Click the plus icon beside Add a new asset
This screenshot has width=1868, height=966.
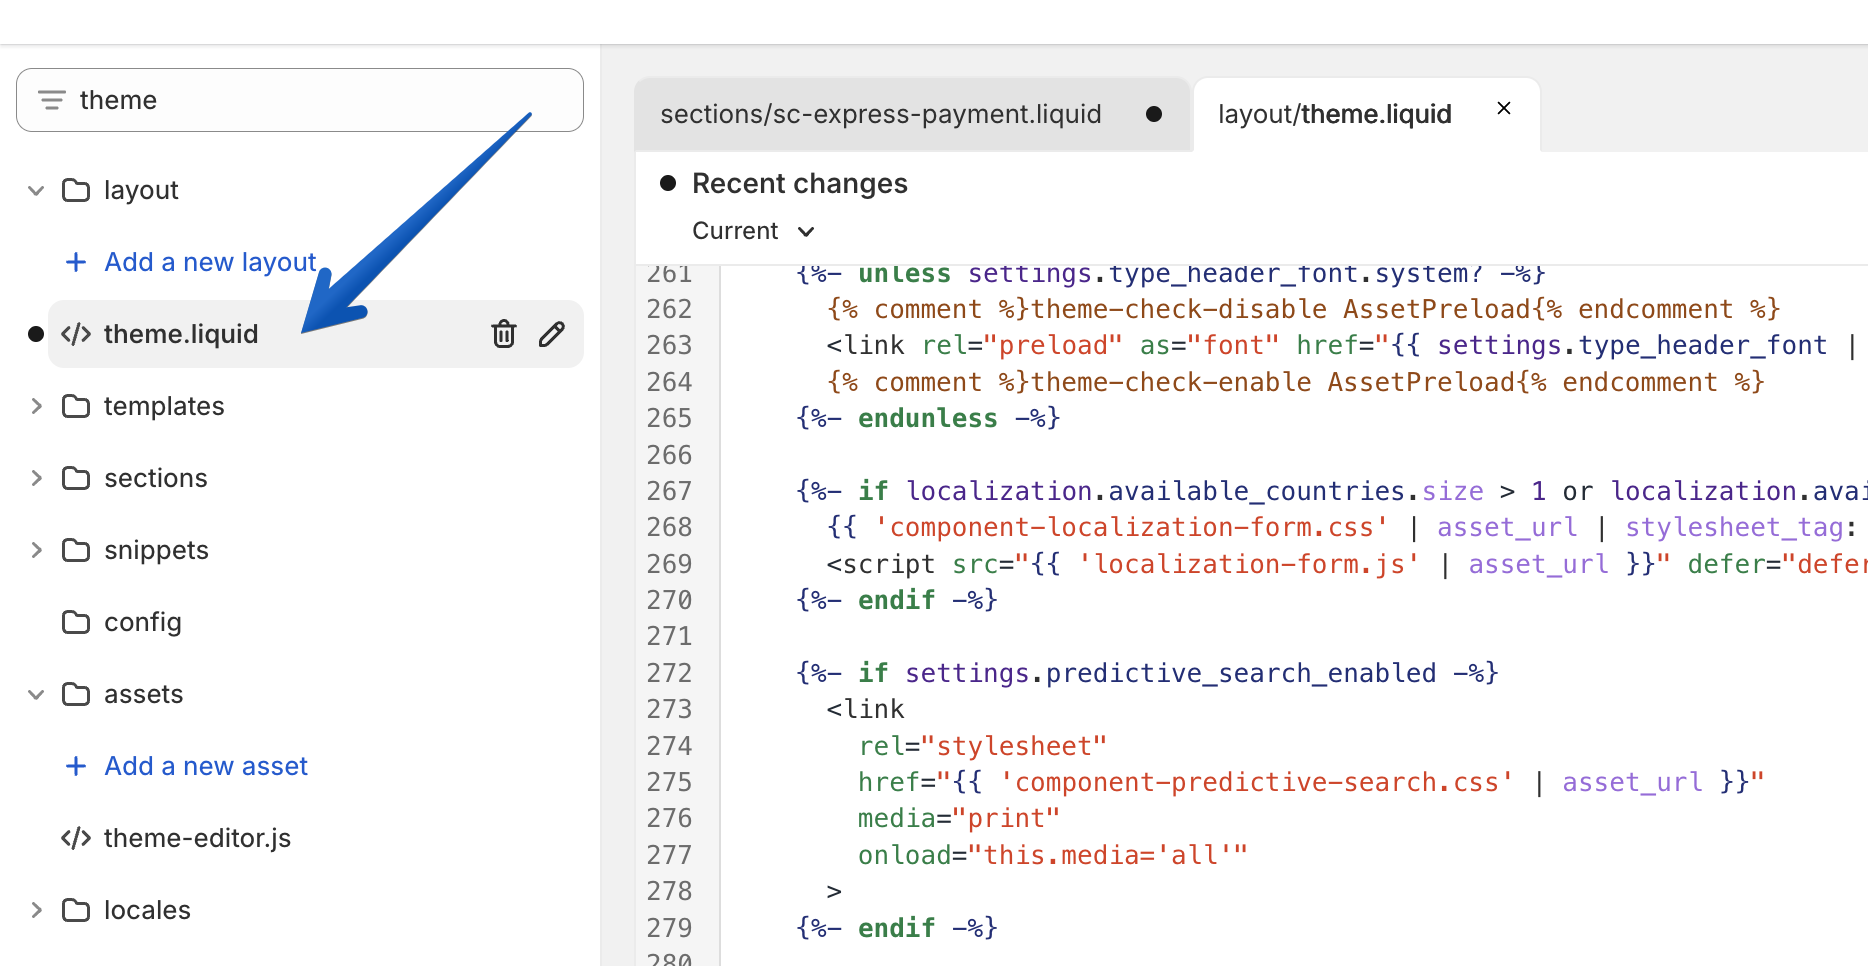click(x=76, y=766)
